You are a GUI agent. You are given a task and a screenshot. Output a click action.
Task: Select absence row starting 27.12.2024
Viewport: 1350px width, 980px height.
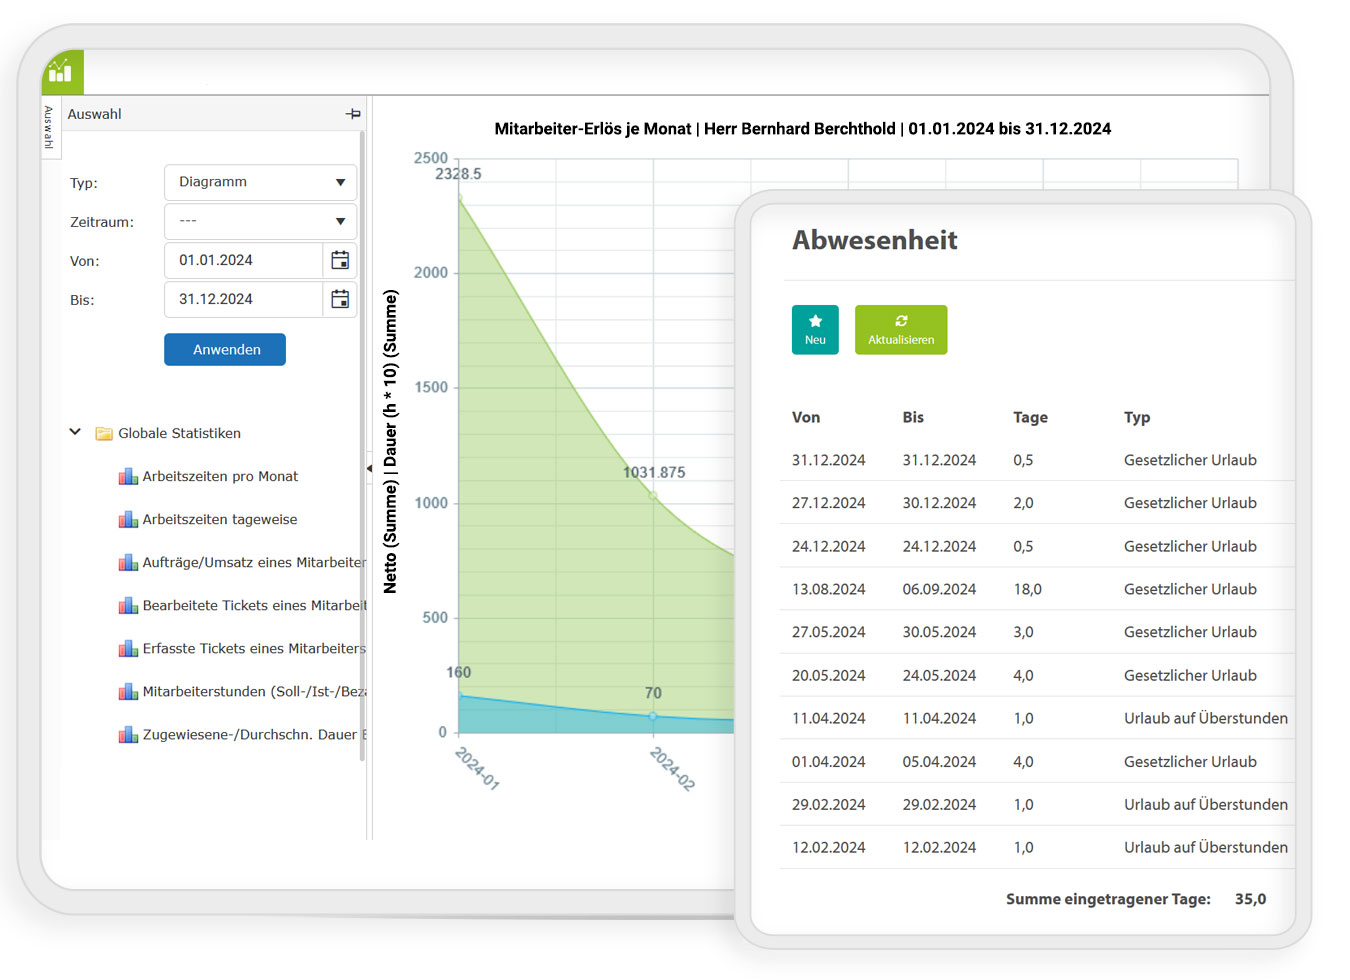click(1037, 503)
